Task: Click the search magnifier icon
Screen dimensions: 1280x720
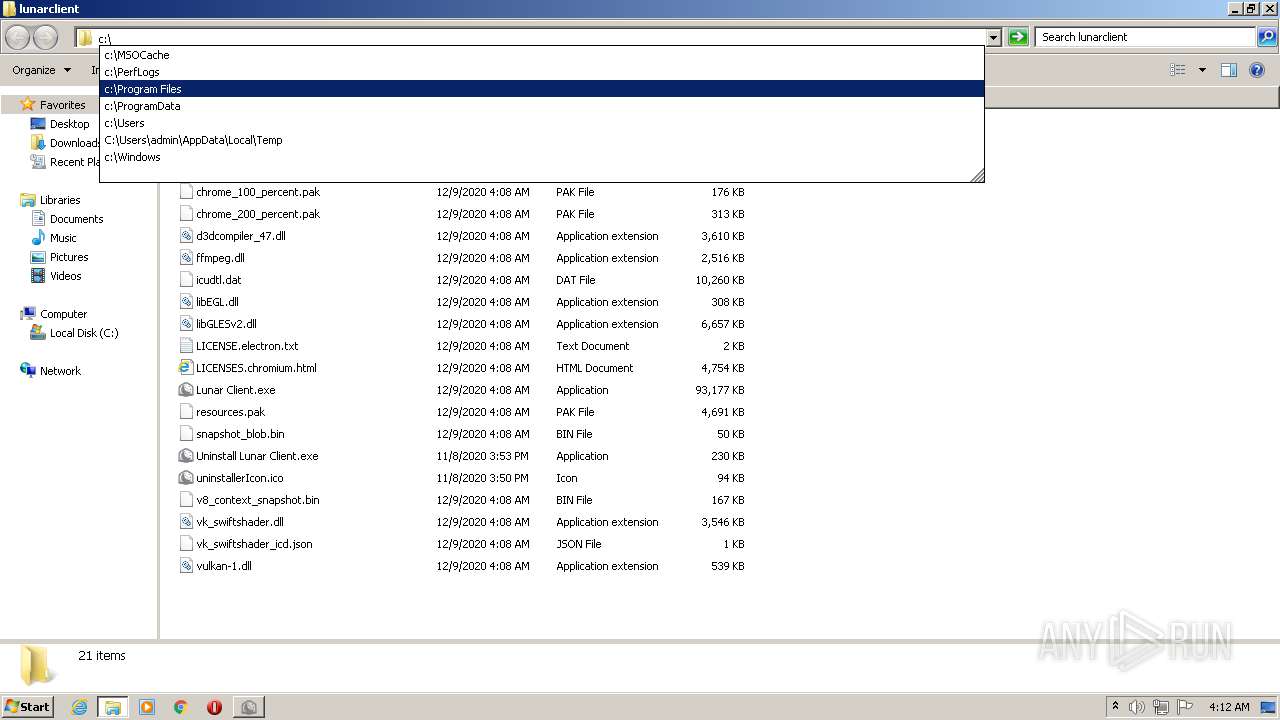Action: tap(1266, 37)
